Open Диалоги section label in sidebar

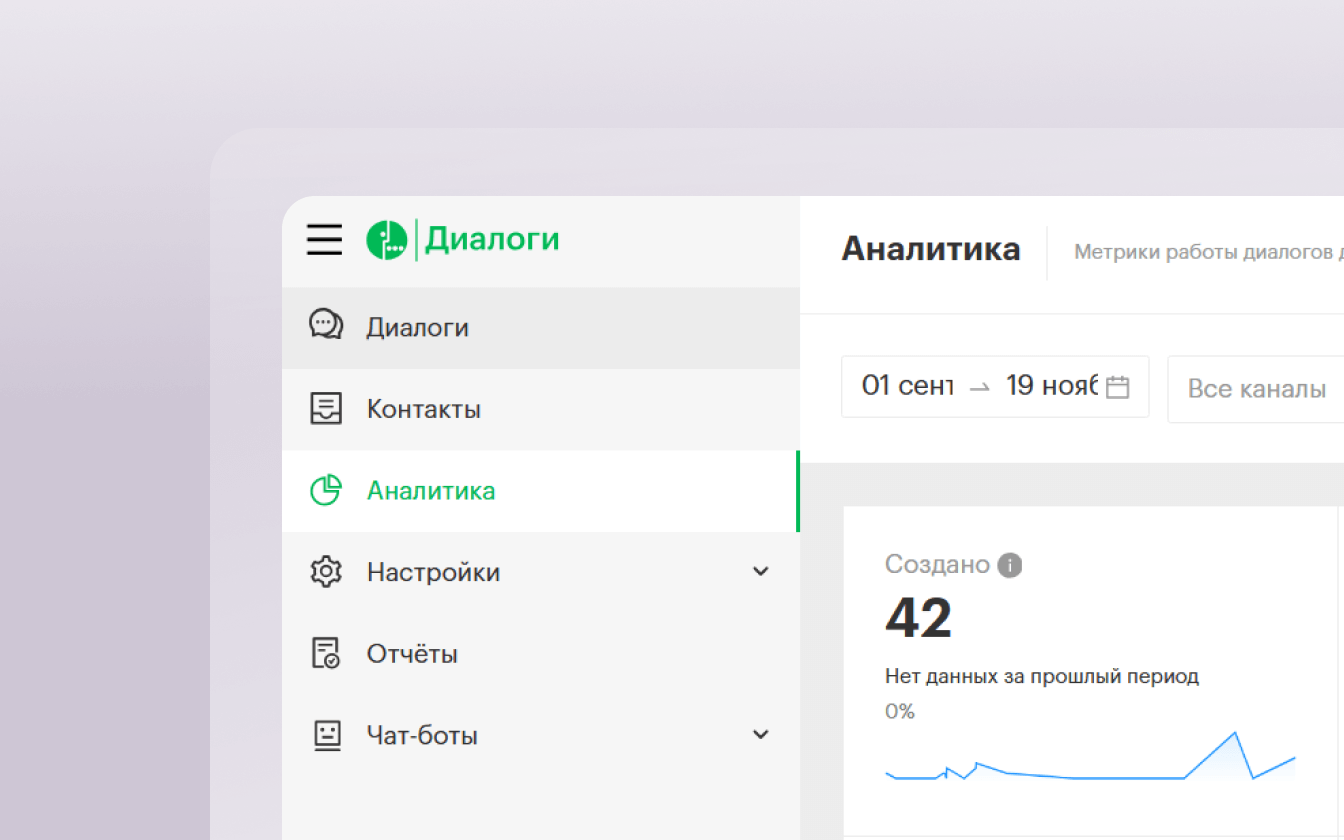(418, 327)
